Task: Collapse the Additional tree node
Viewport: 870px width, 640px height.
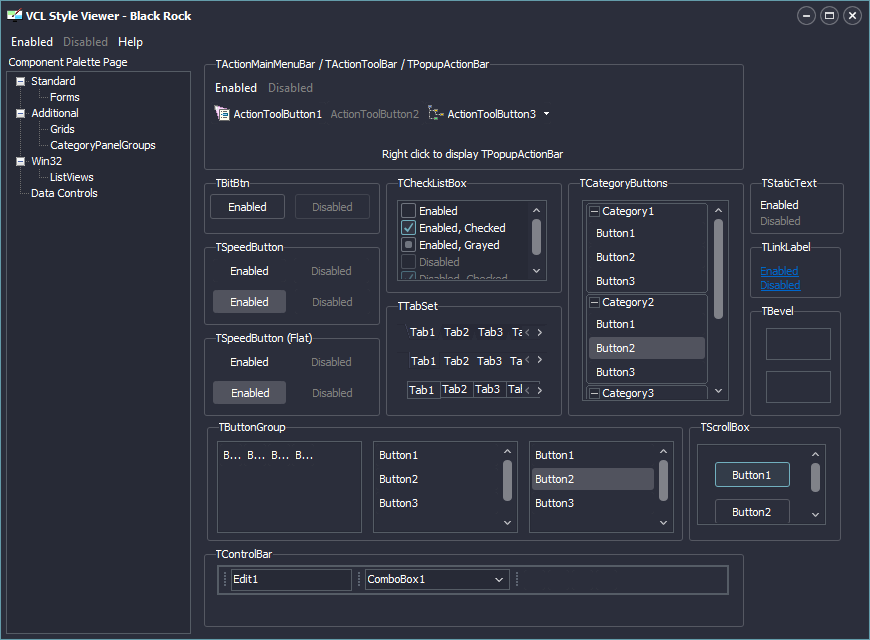Action: (x=21, y=113)
